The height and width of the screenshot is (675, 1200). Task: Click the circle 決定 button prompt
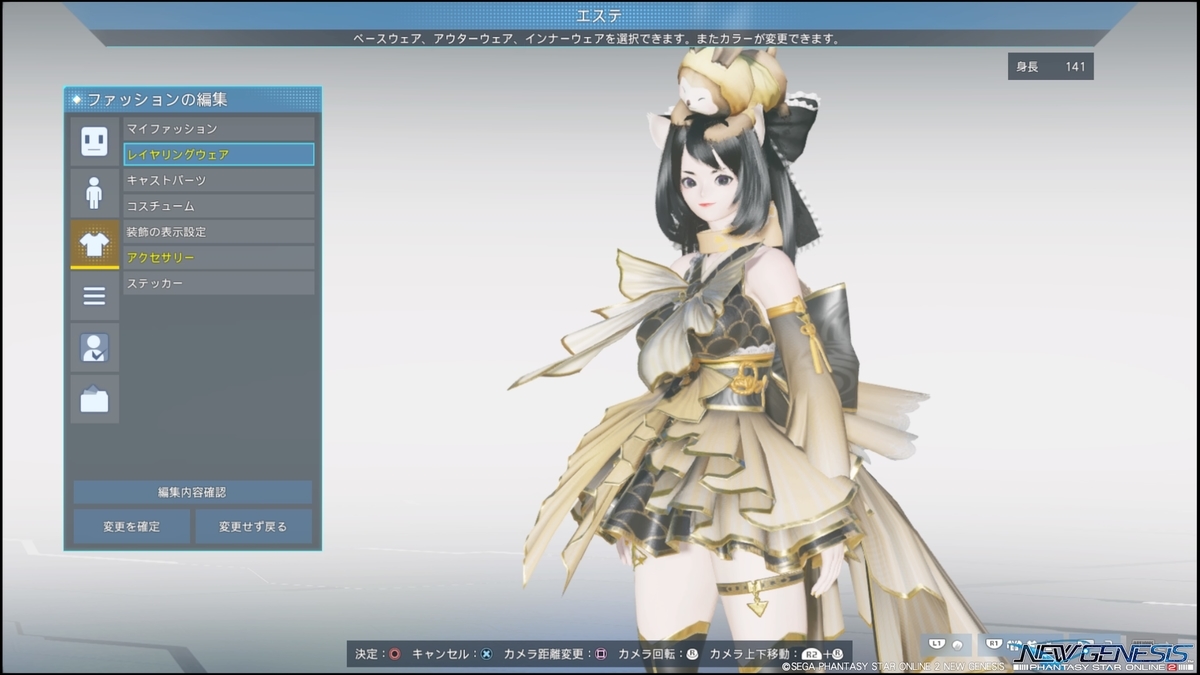click(x=394, y=654)
